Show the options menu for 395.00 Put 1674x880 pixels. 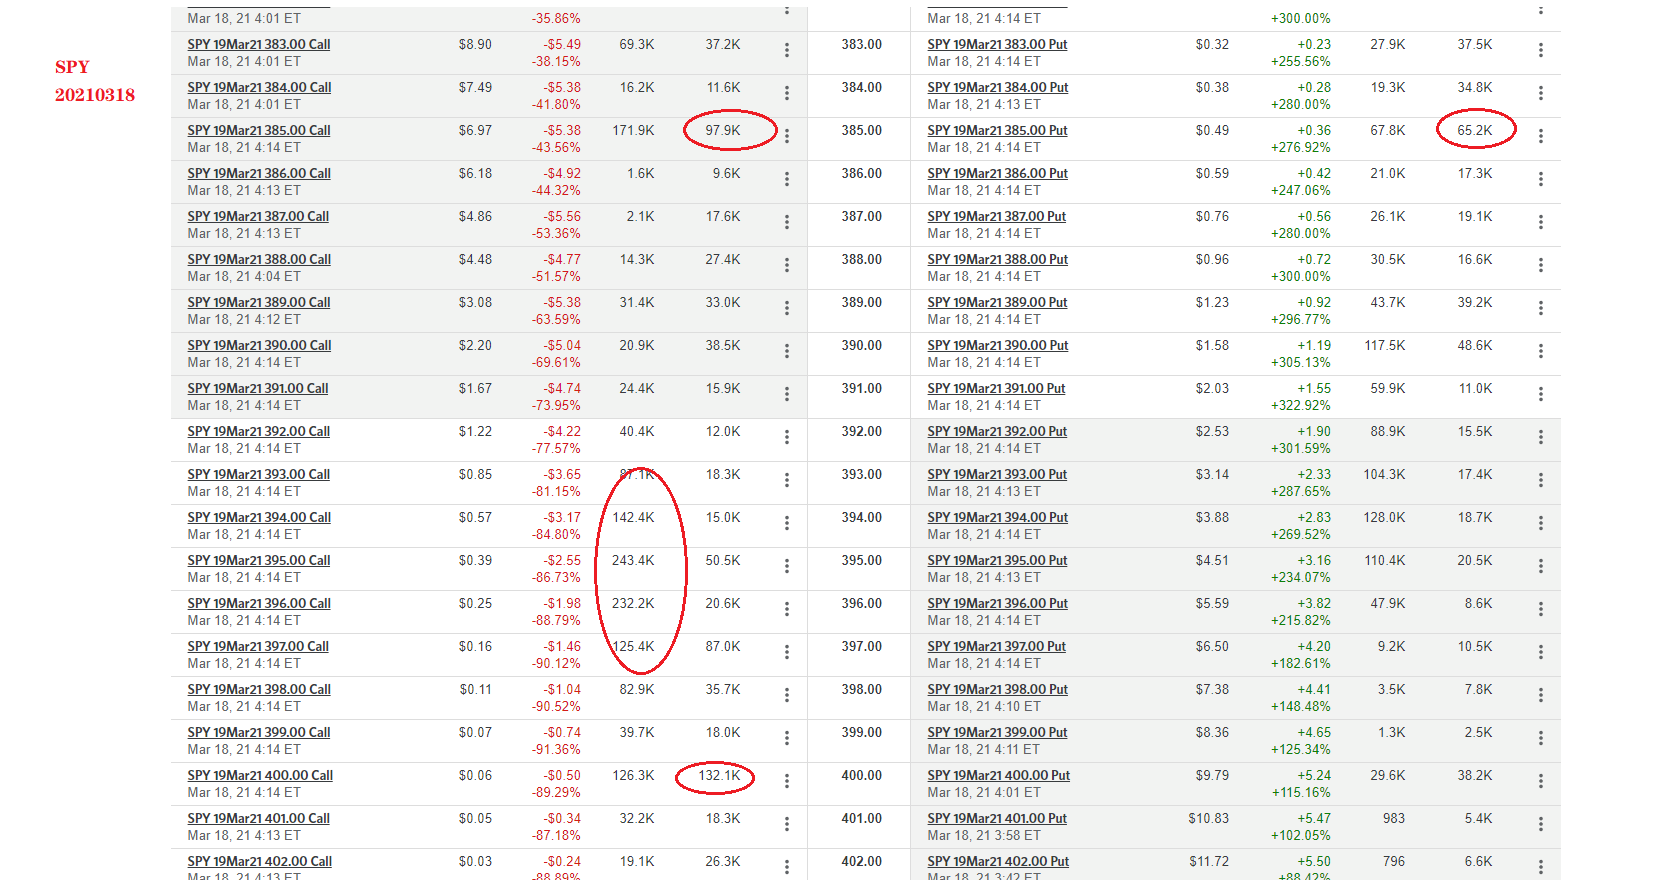(x=1541, y=566)
